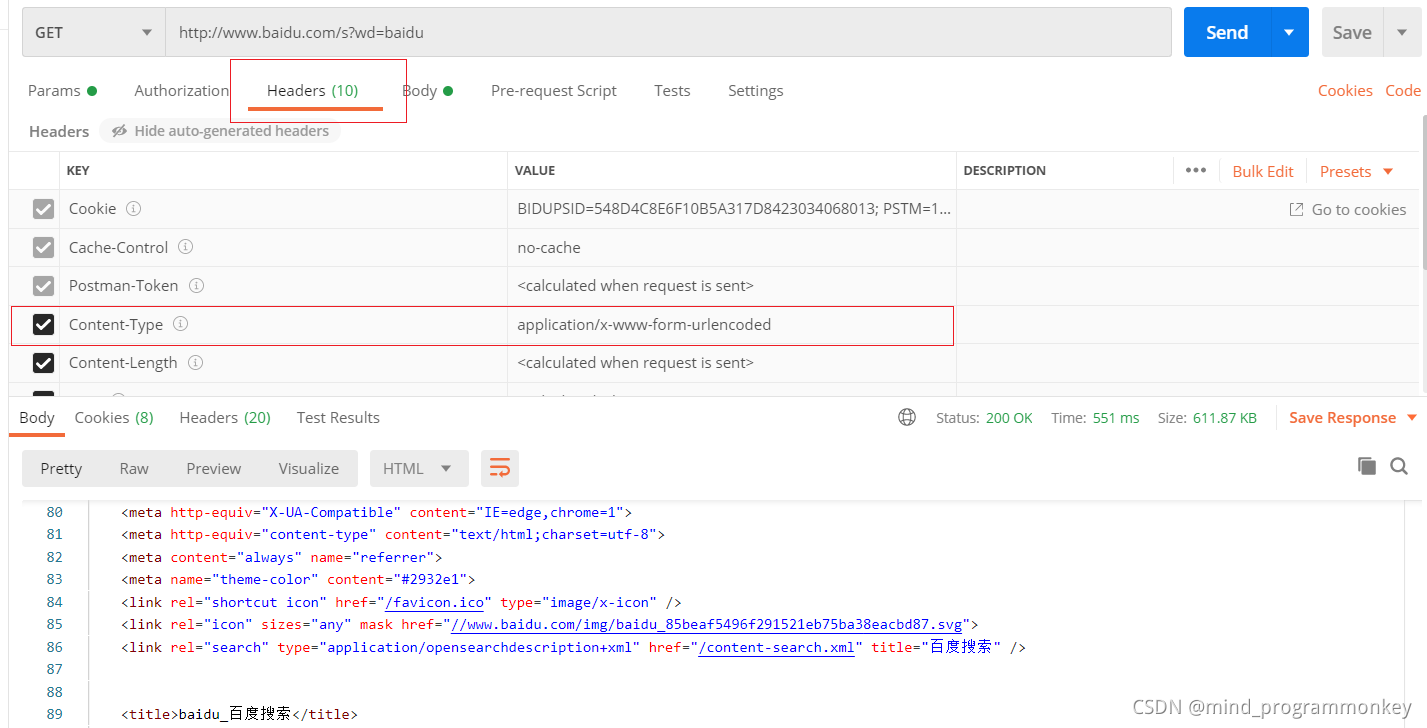Hide auto-generated headers toggle
Screen dimensions: 1427x728
click(220, 131)
